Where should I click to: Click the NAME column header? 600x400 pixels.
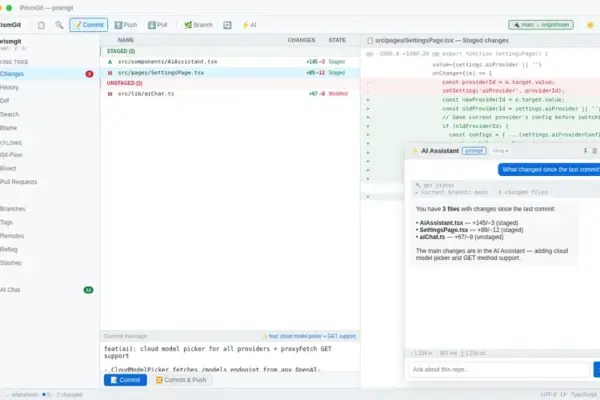coord(126,40)
